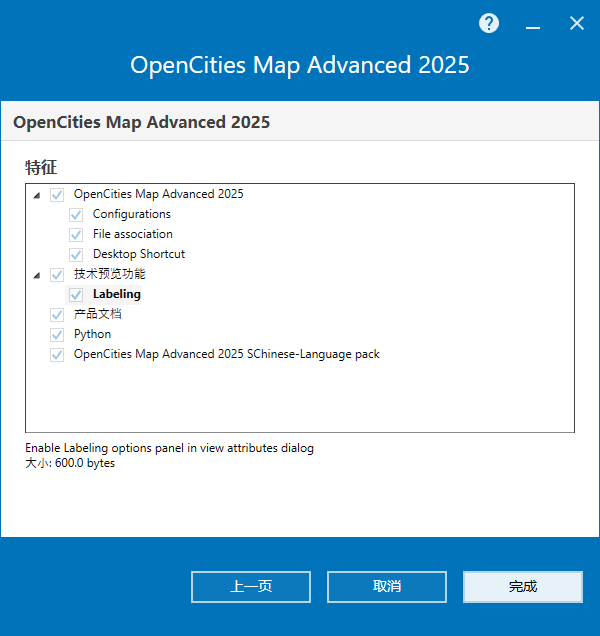Select the 产品文档 row label

pyautogui.click(x=97, y=314)
